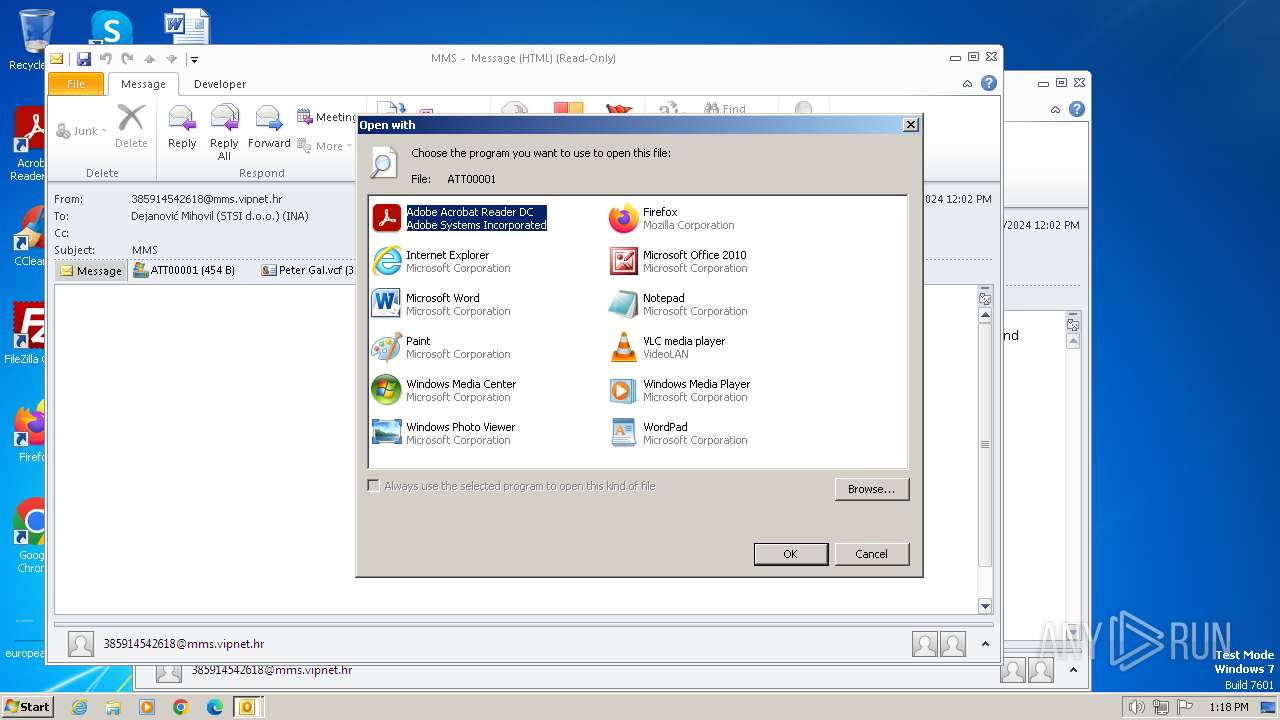
Task: Click the volume icon in system tray
Action: pos(1136,707)
